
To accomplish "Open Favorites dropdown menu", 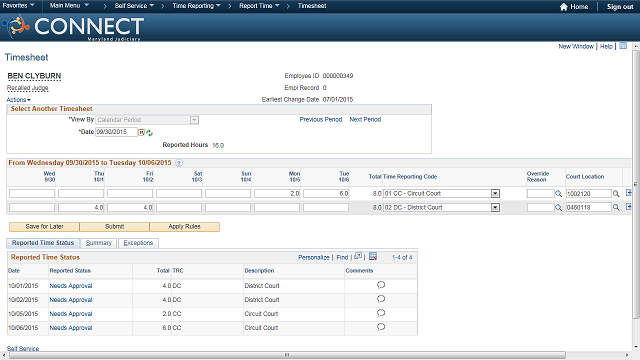I will point(18,6).
